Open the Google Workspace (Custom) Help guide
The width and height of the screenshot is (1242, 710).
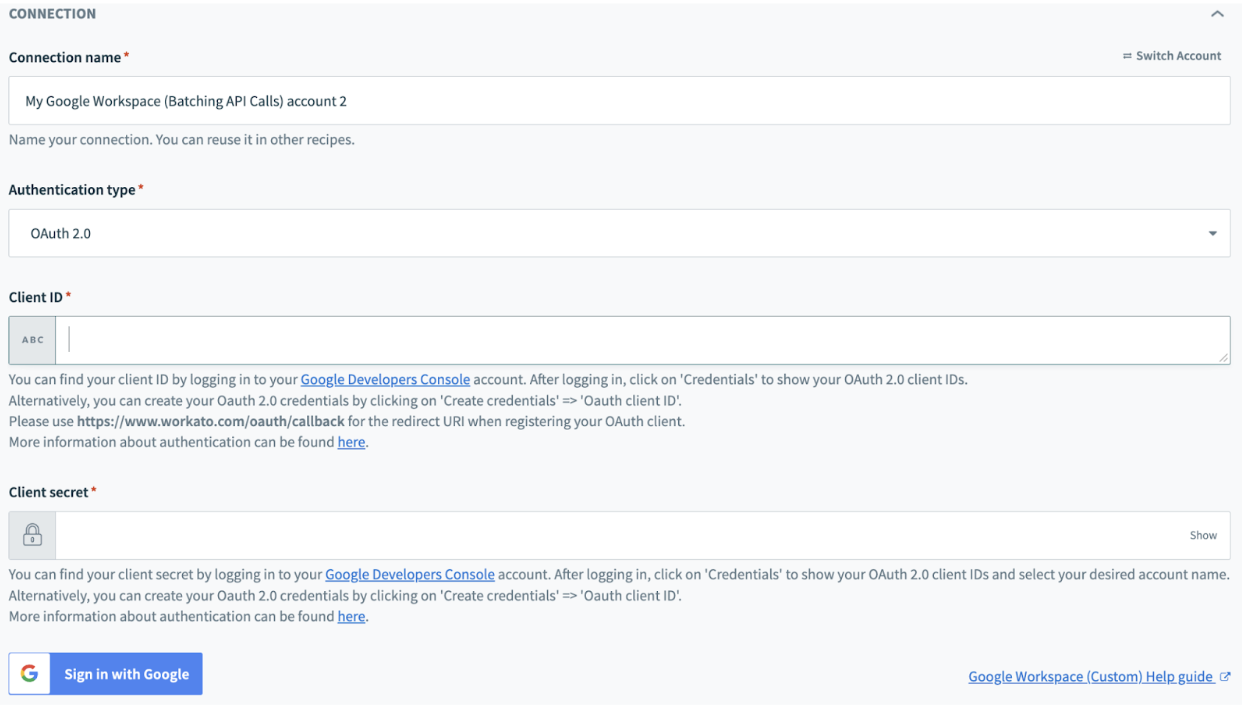point(1090,676)
